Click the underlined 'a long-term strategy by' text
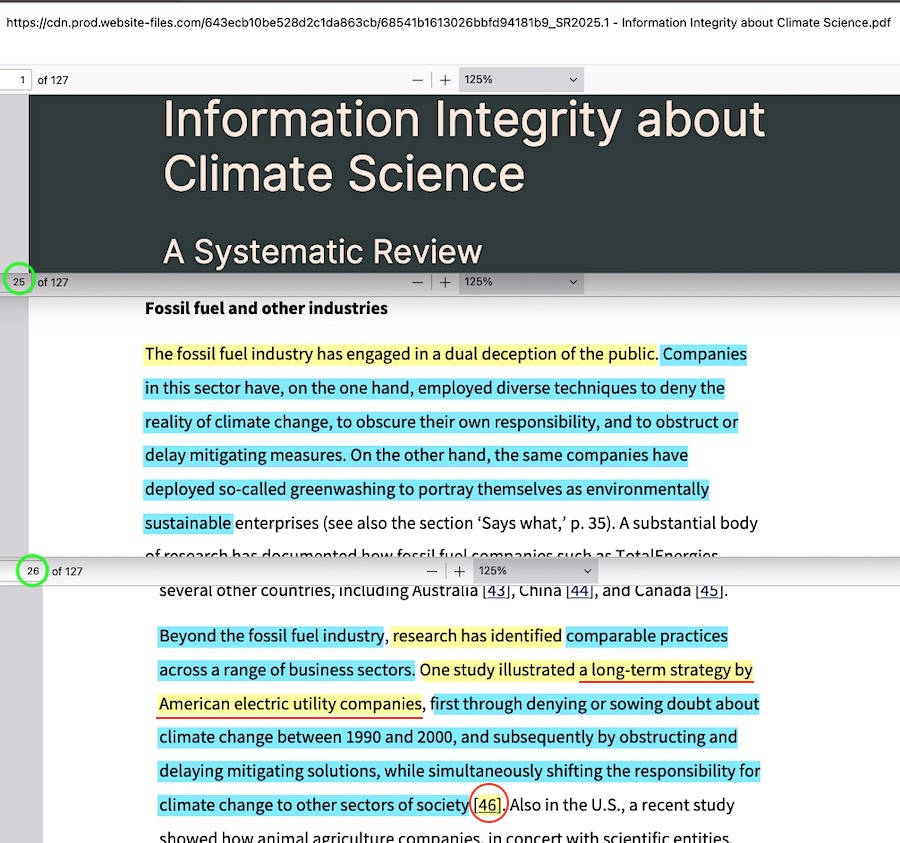Screen dimensions: 900x843 (665, 670)
